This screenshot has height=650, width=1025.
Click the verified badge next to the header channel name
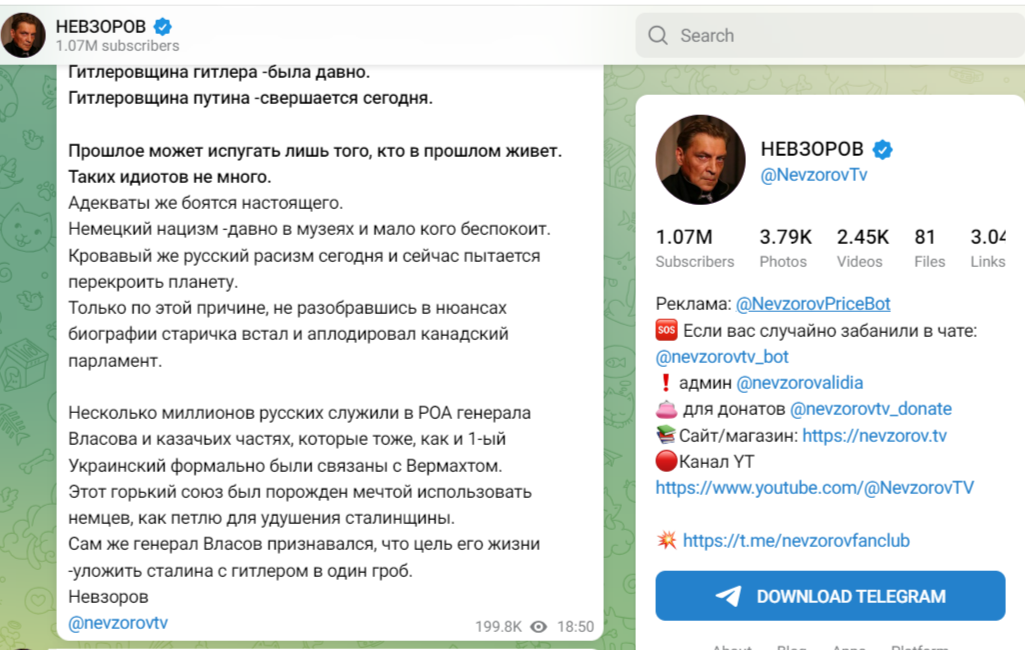pos(163,27)
